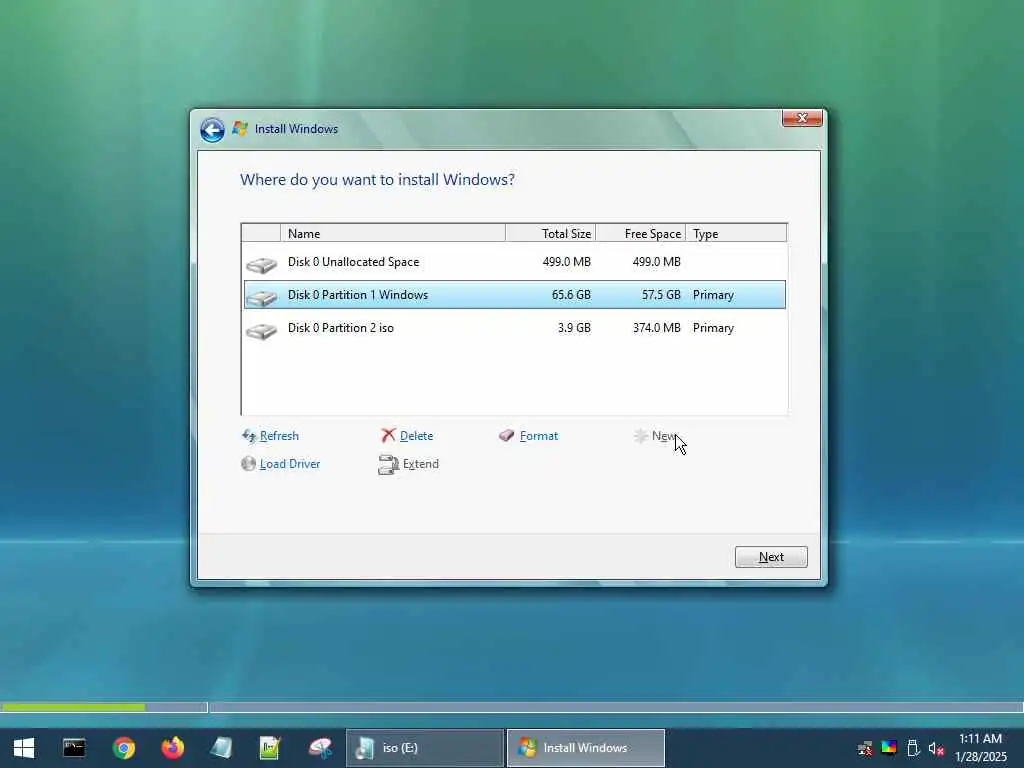This screenshot has height=768, width=1024.
Task: Click the USB device tray icon
Action: pyautogui.click(x=913, y=748)
